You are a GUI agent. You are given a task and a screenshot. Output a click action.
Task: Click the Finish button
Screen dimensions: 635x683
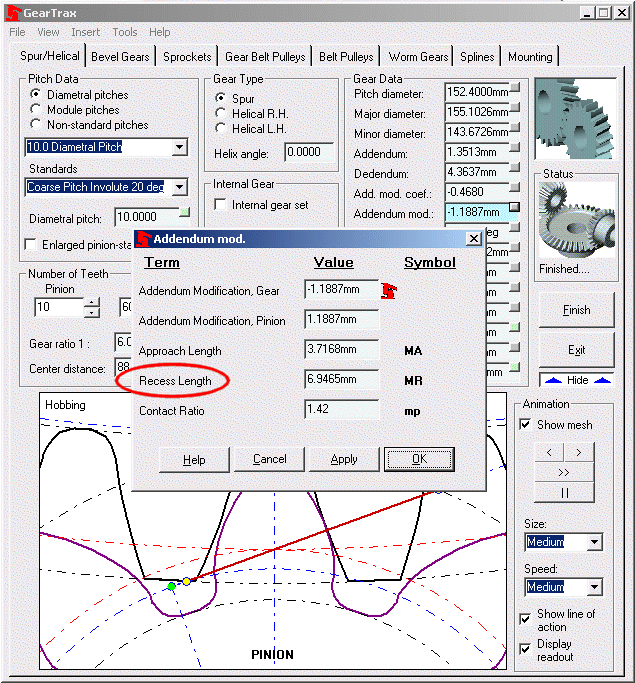click(576, 310)
